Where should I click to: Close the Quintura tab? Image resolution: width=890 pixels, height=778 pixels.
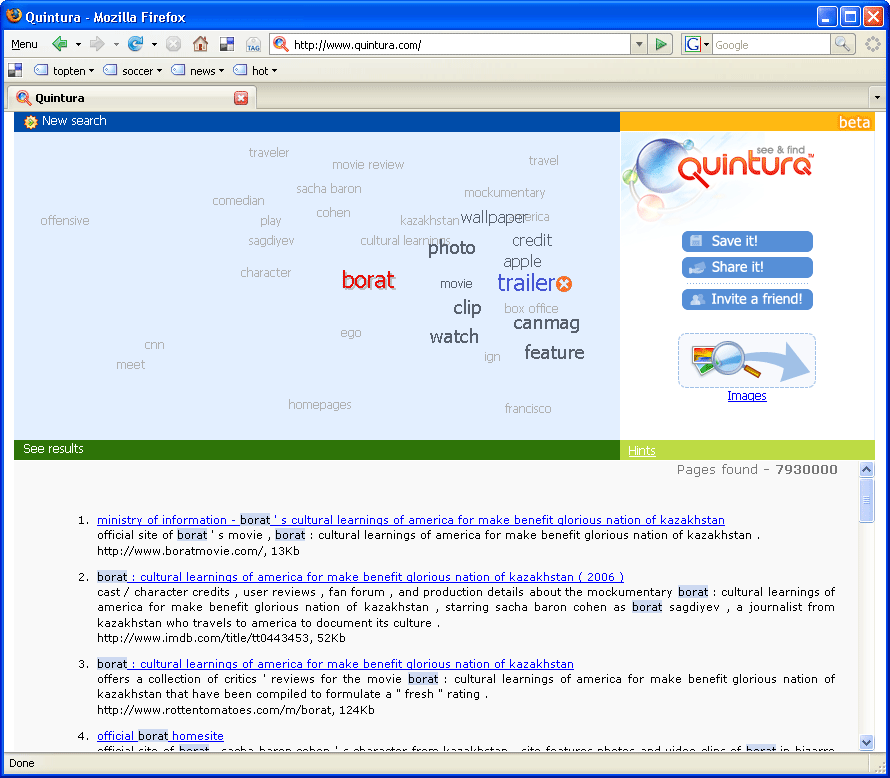pos(241,98)
